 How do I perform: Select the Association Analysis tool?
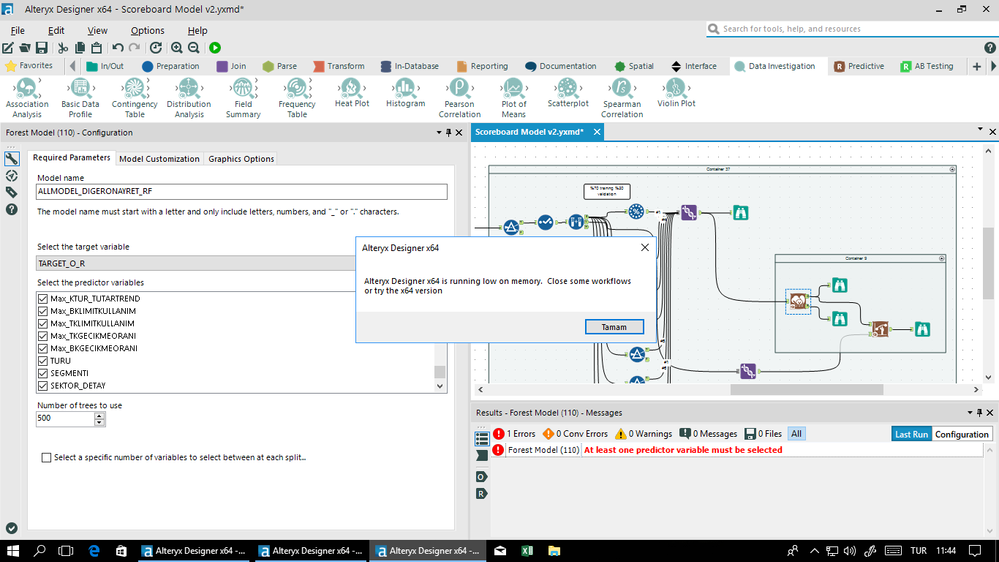tap(27, 98)
